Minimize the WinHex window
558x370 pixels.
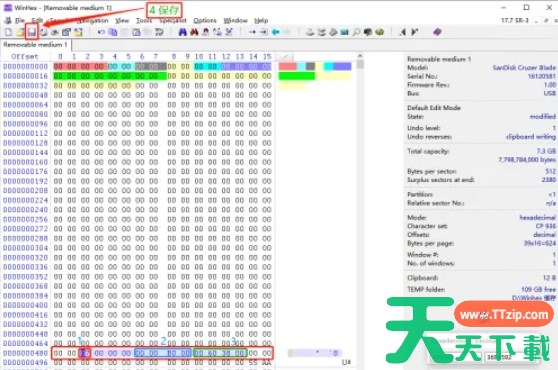[x=504, y=7]
